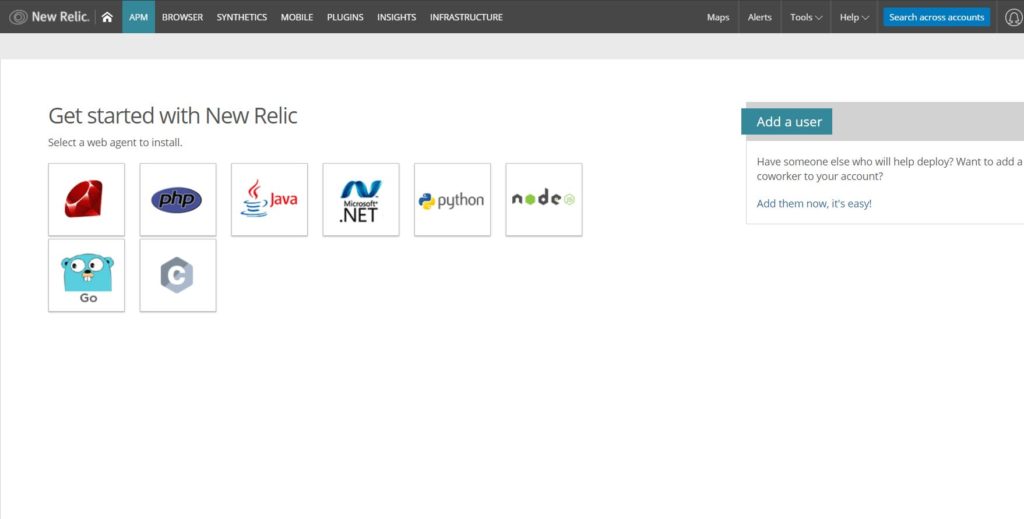1024x519 pixels.
Task: Open the user account avatar icon
Action: (x=1015, y=18)
